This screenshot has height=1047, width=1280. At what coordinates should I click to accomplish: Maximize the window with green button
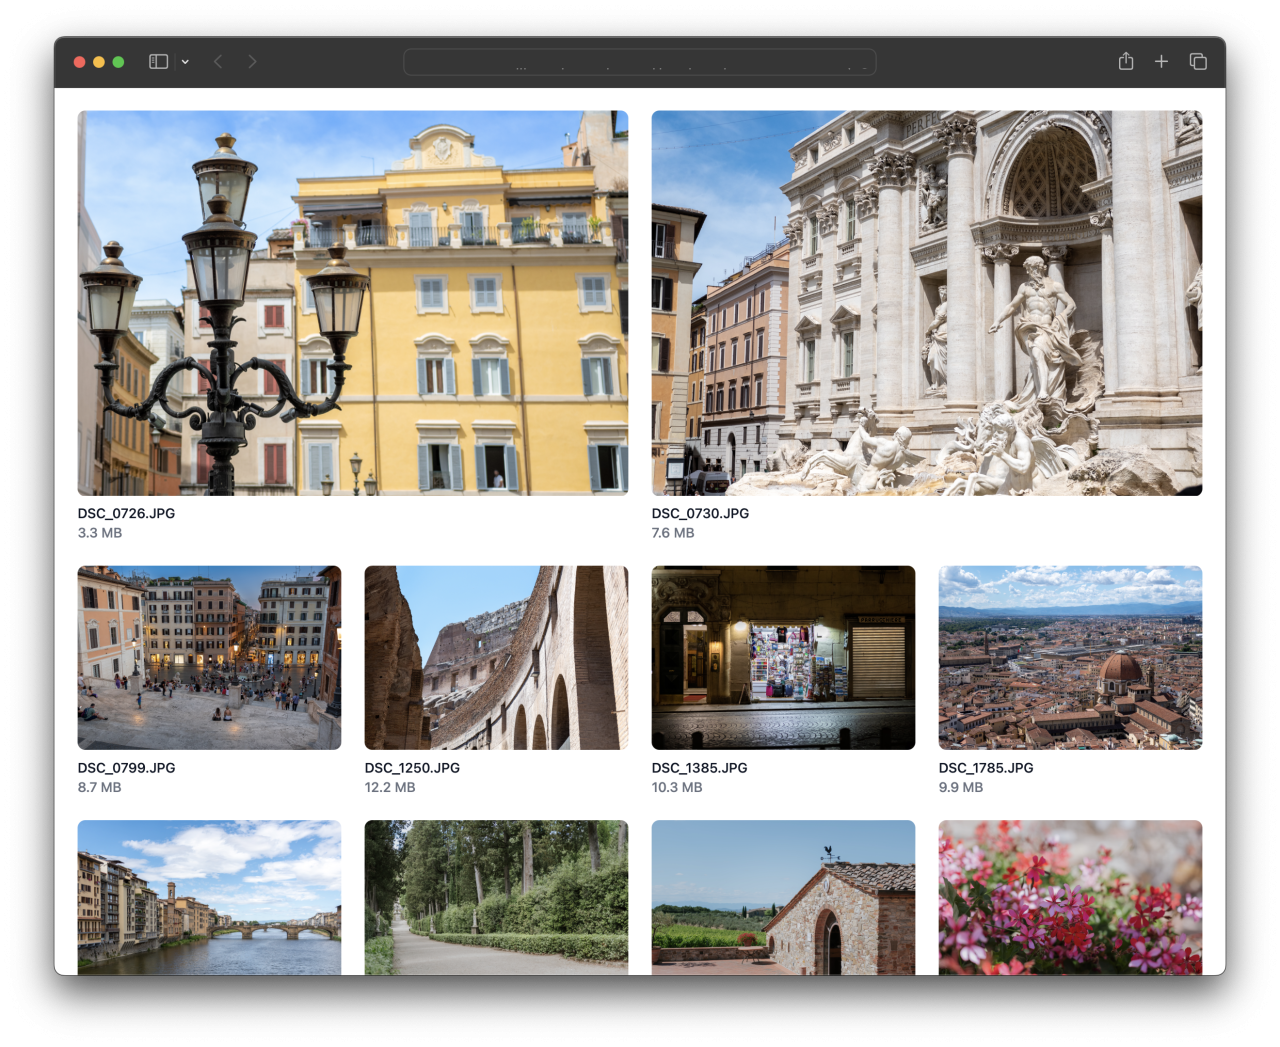(x=118, y=62)
